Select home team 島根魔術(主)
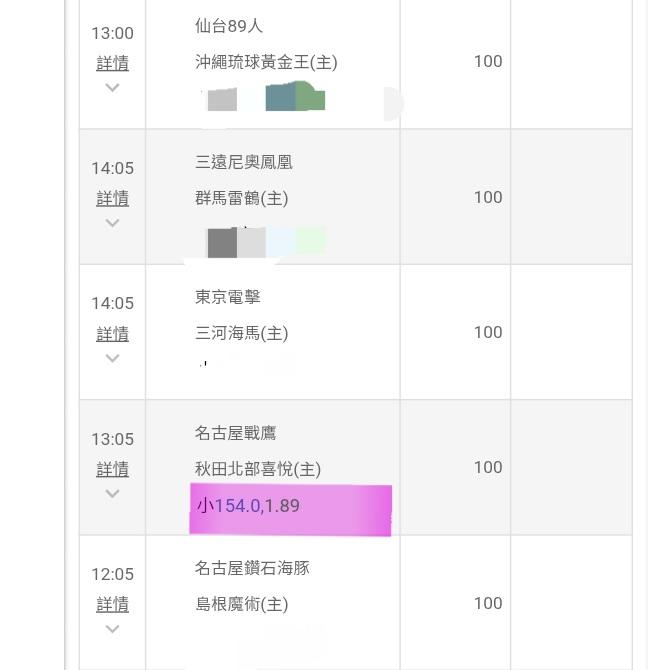Viewport: 668px width, 670px height. 242,604
